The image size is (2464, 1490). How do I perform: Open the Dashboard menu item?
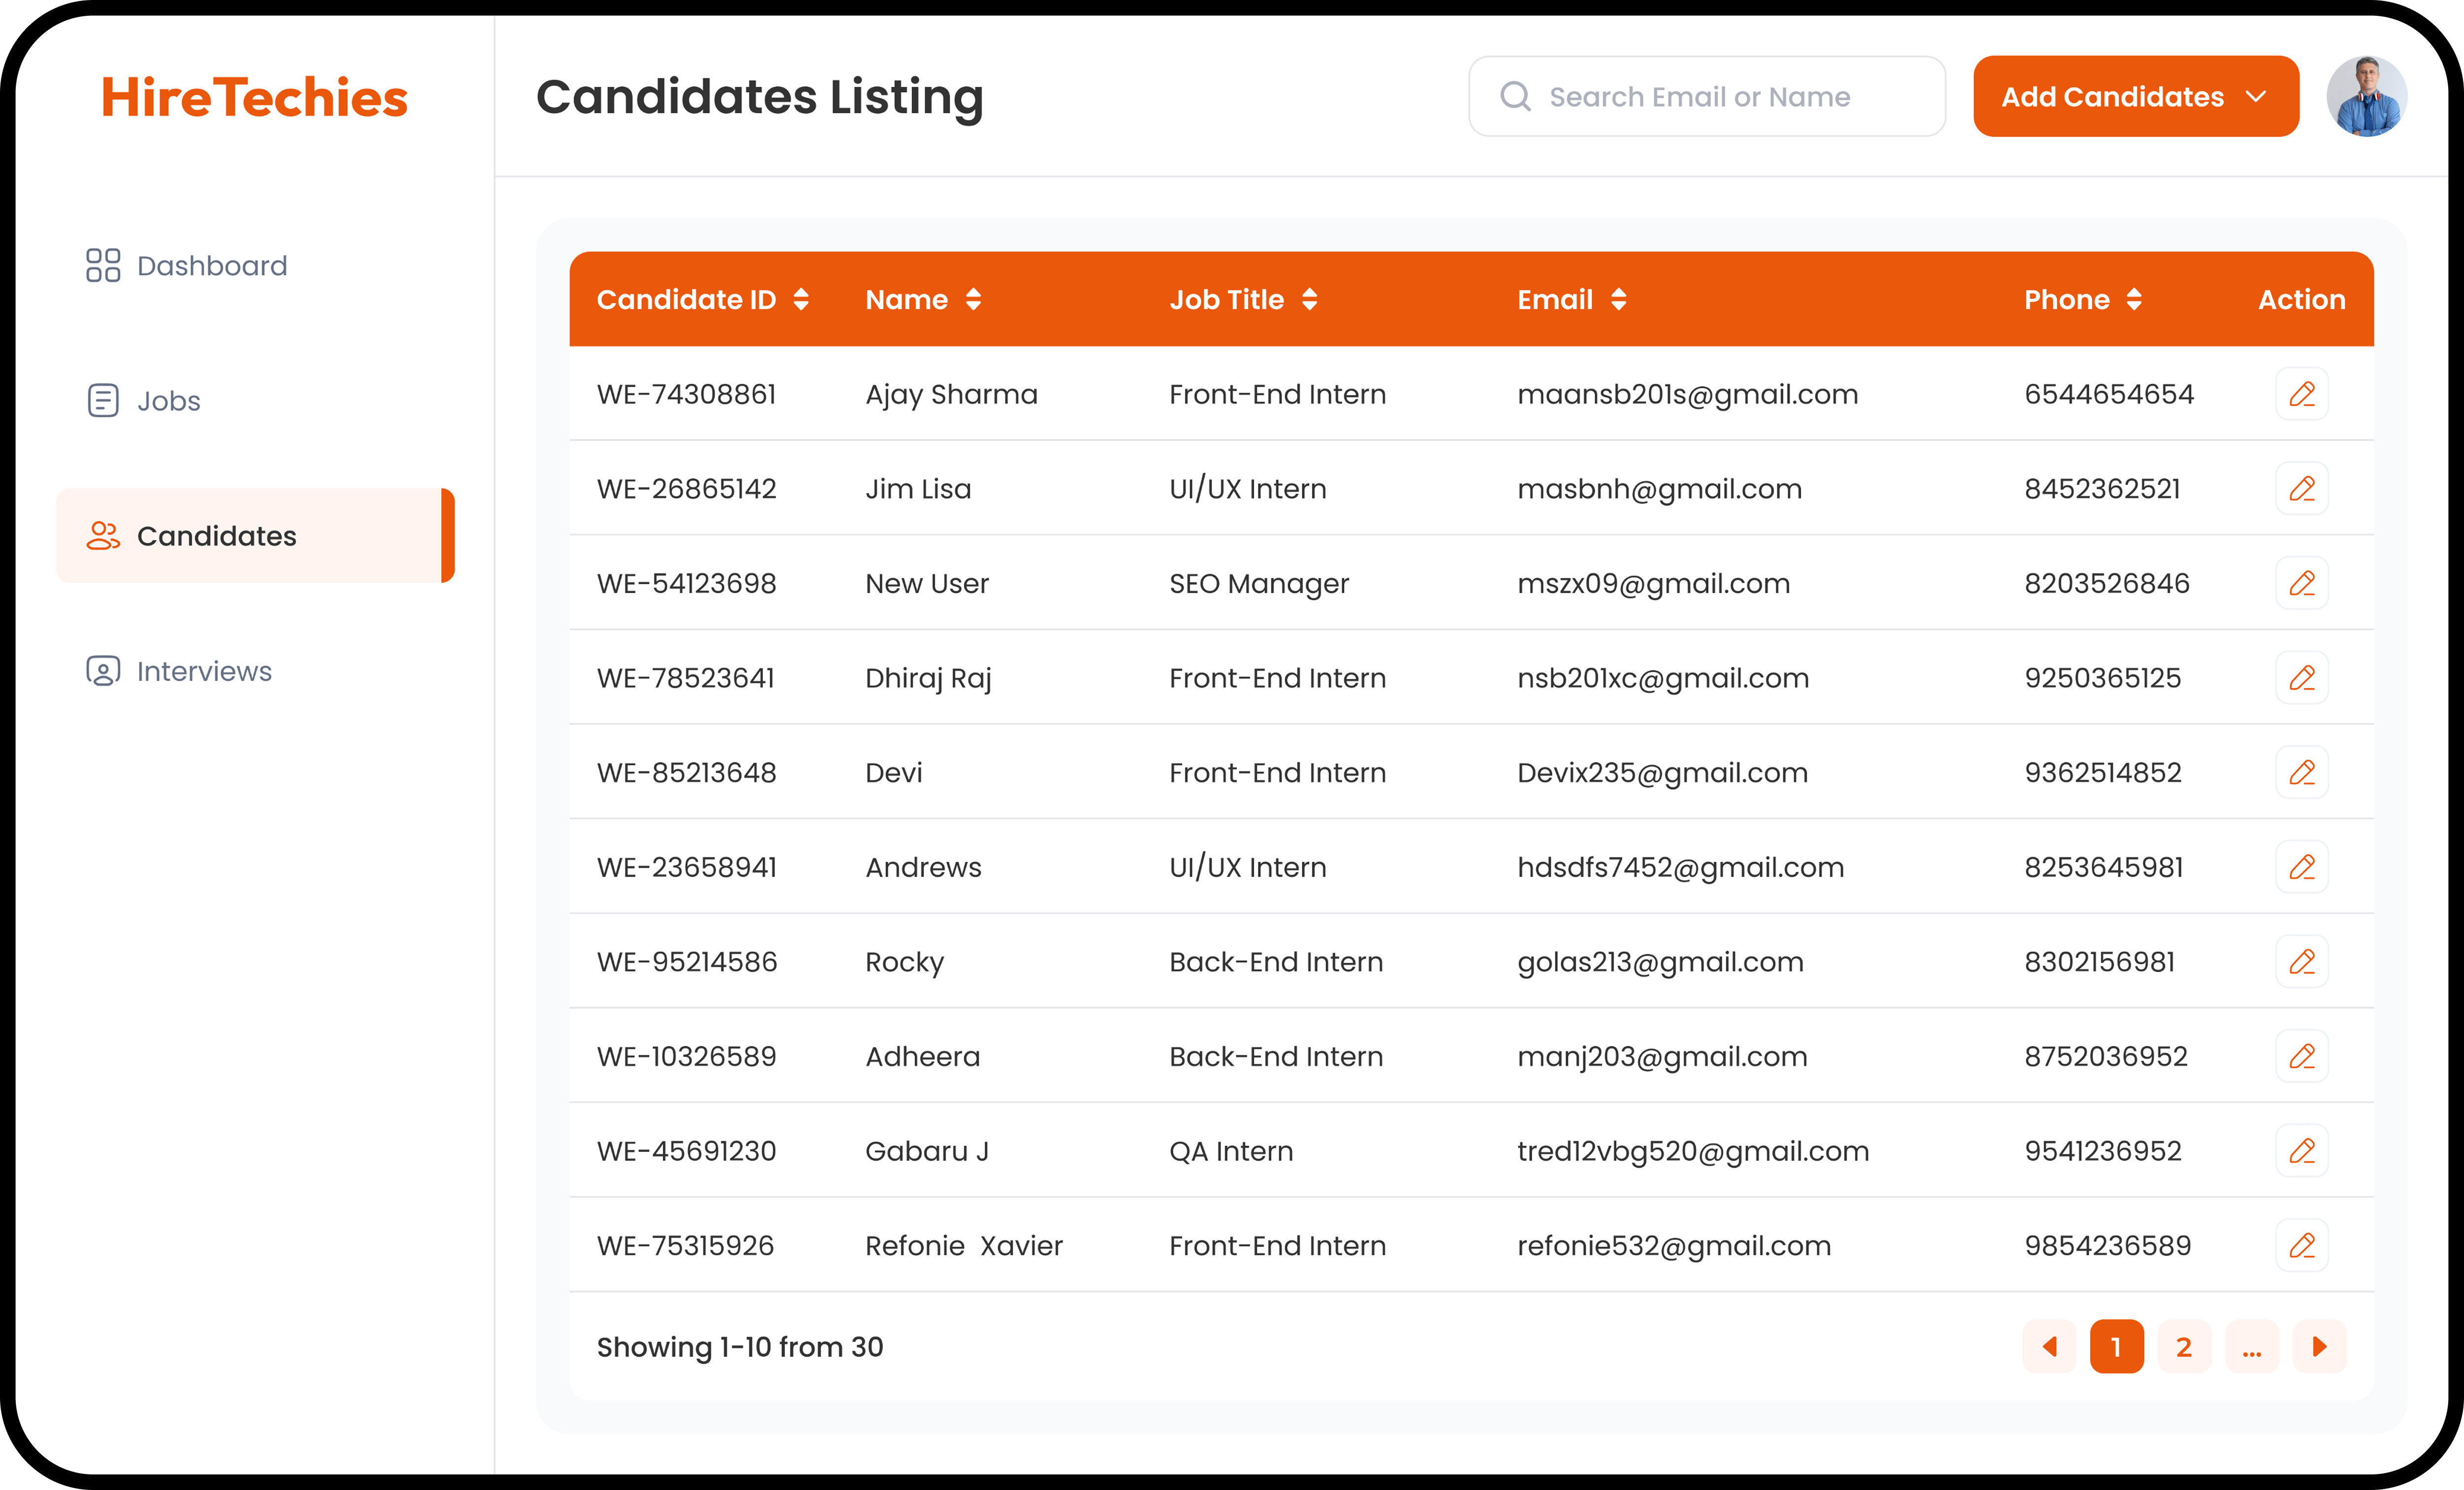point(211,266)
